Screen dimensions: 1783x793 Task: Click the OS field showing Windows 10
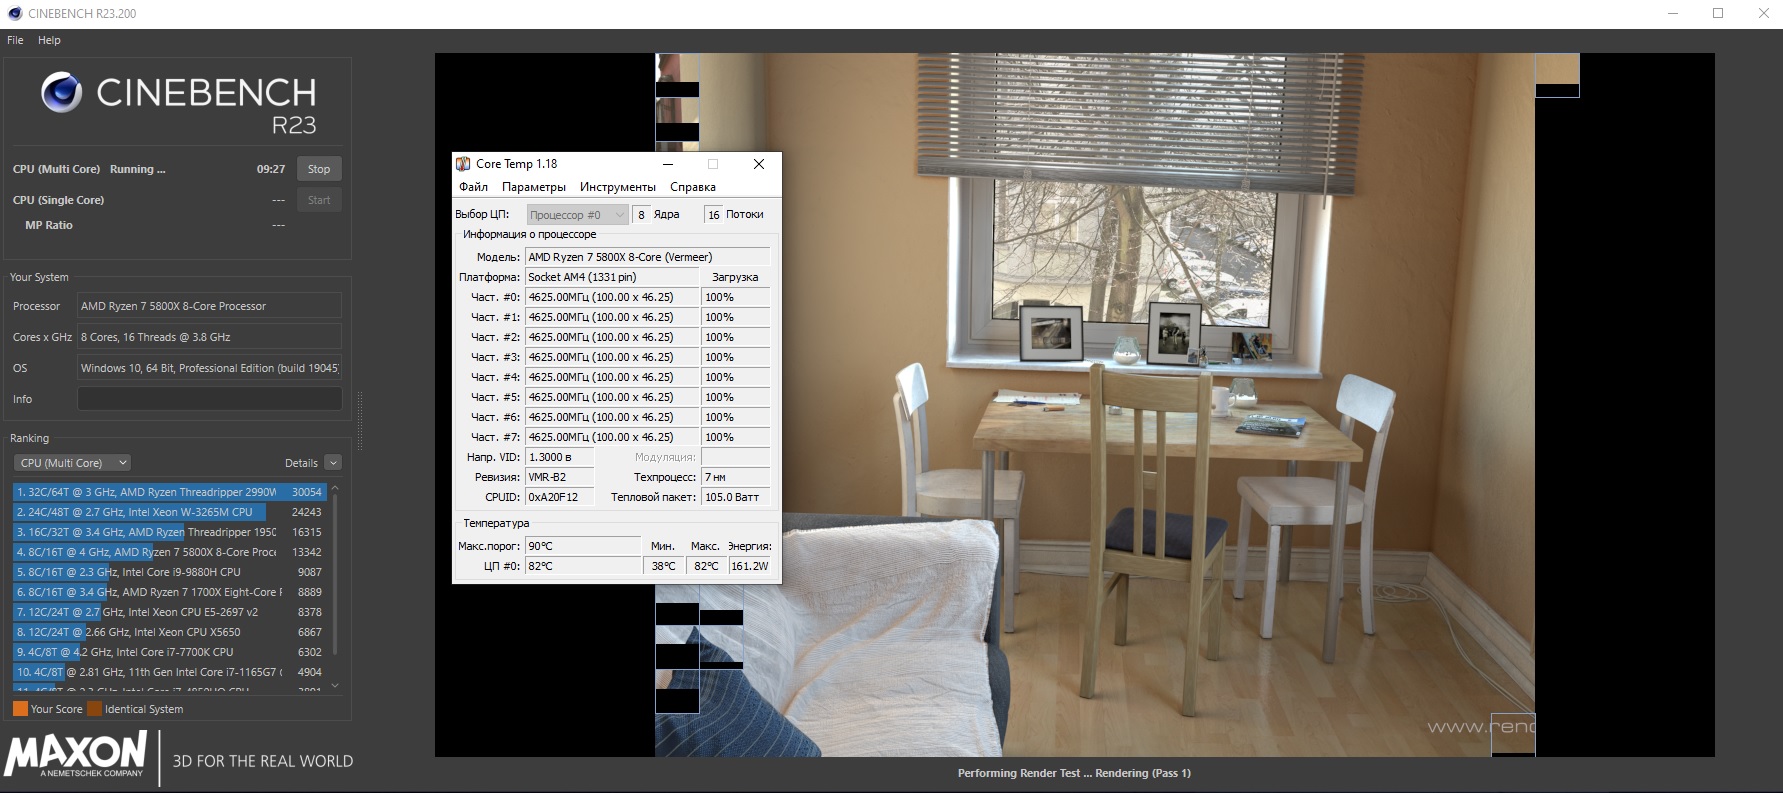210,368
